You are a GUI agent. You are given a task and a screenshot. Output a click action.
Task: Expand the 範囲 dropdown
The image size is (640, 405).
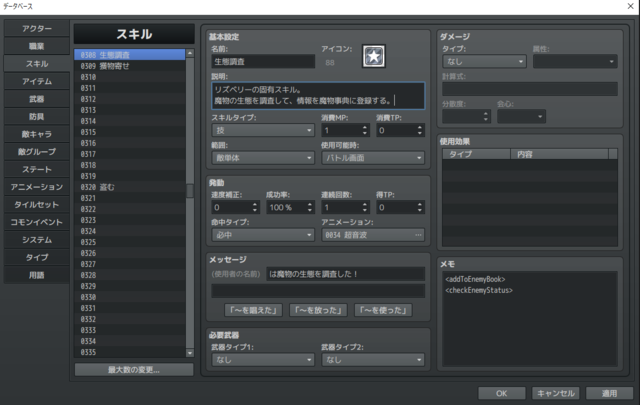263,158
